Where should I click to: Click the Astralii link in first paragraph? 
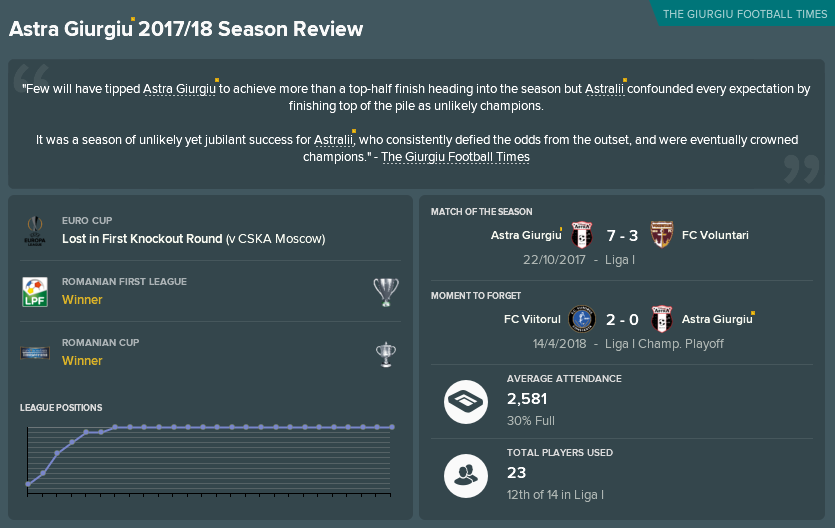604,89
